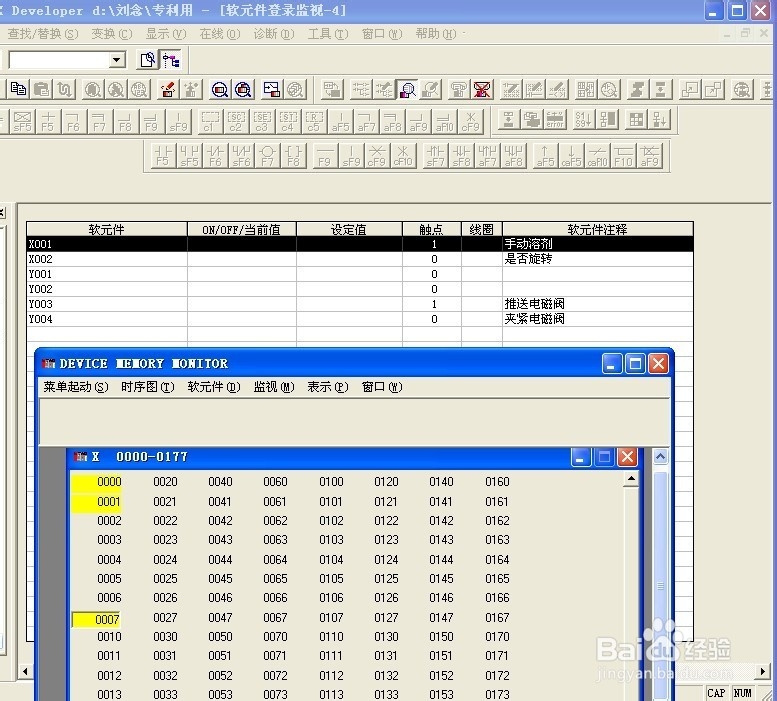Click the 触点 column header
This screenshot has width=777, height=701.
(x=432, y=229)
